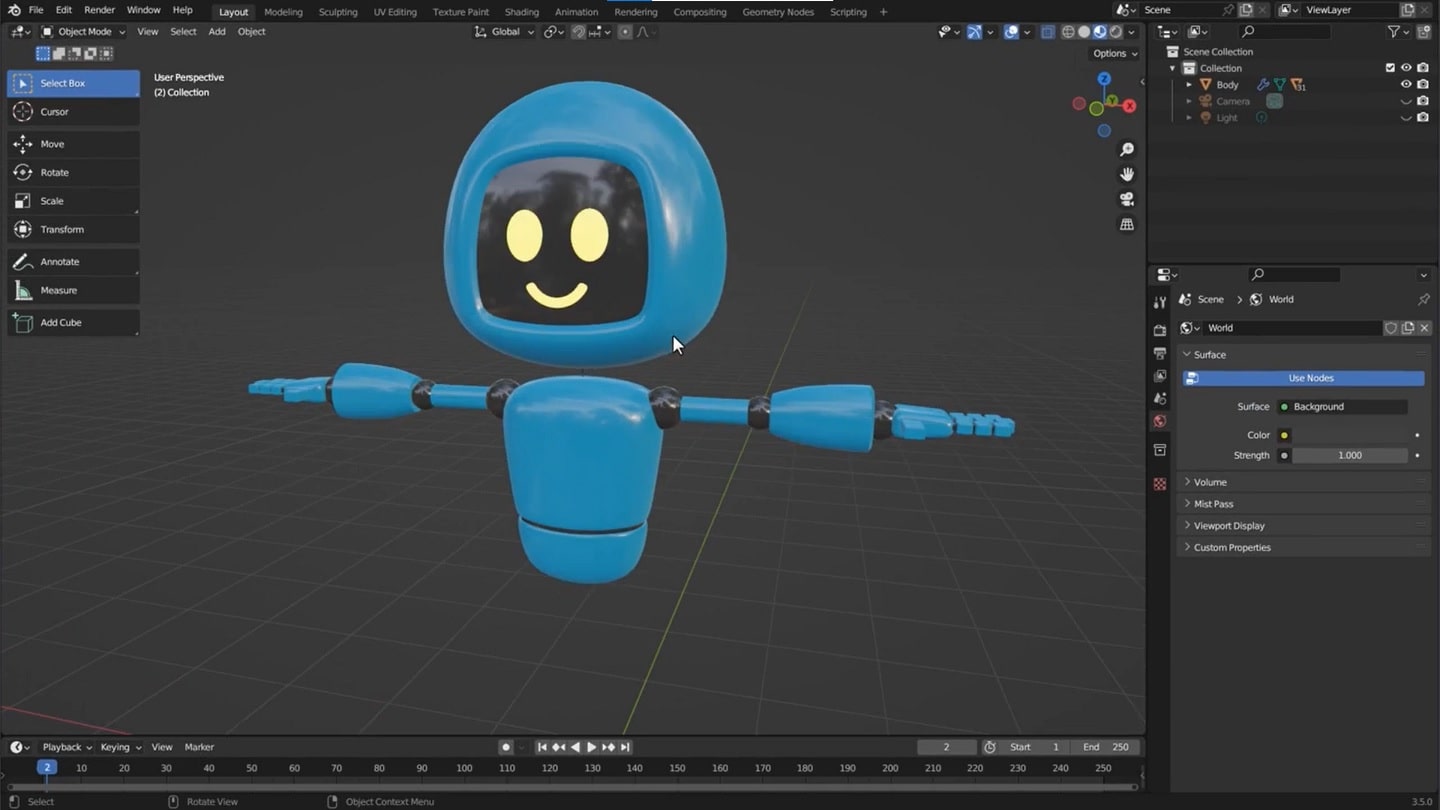Open the Scene Properties tab

(1159, 400)
